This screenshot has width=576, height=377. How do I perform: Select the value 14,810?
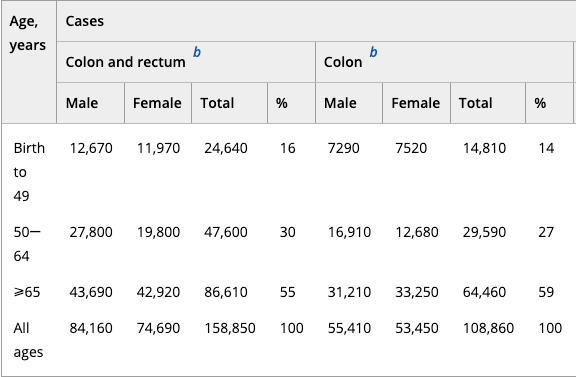[484, 148]
